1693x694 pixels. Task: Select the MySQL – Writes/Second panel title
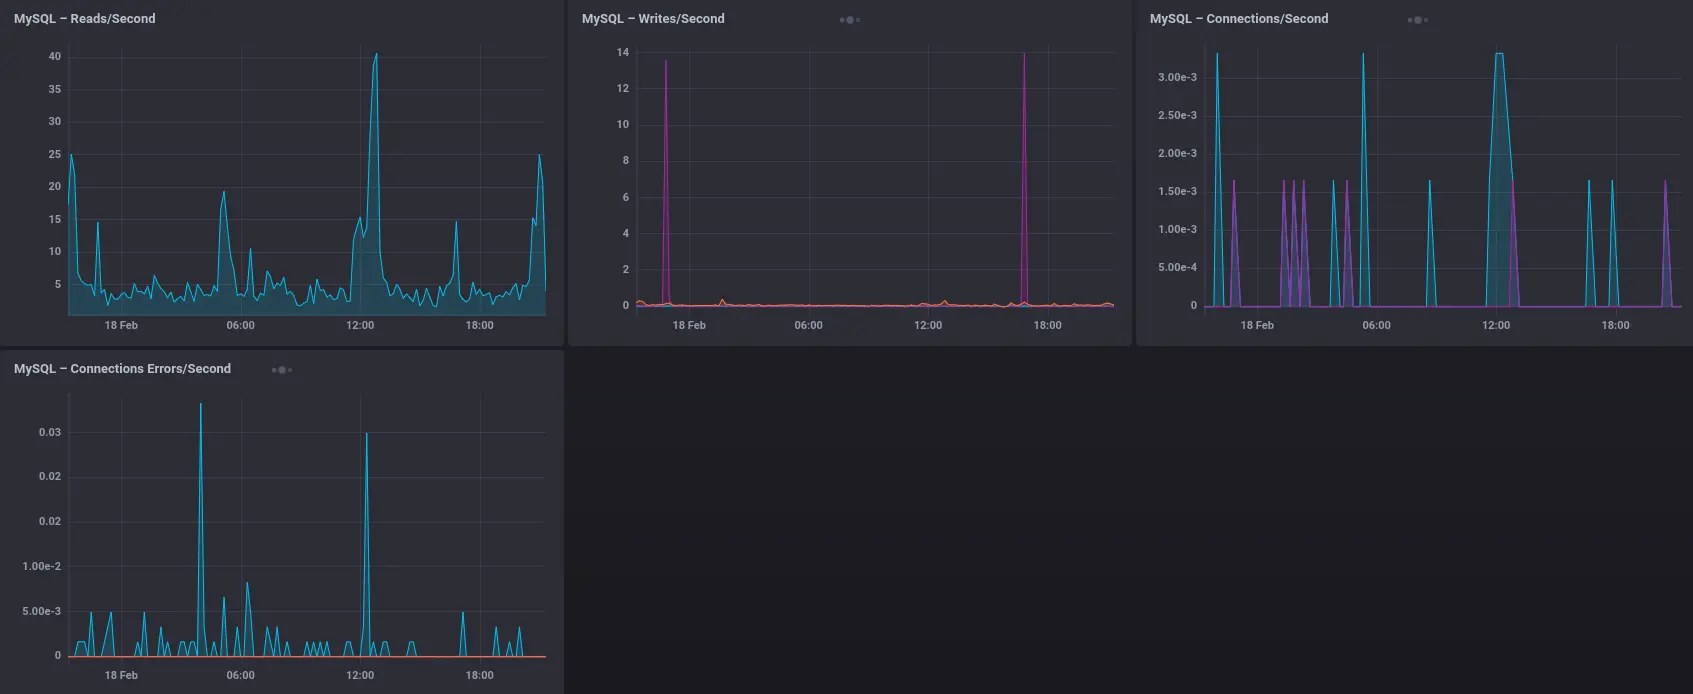point(653,19)
